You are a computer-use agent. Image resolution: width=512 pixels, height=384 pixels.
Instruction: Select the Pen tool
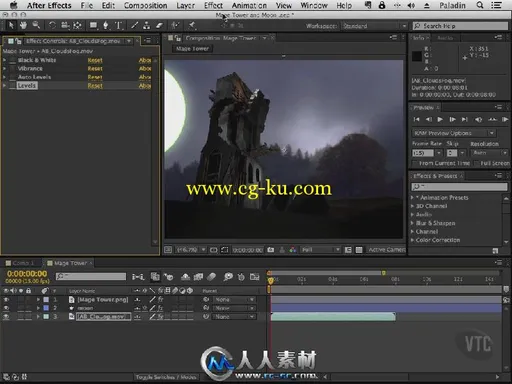(106, 25)
